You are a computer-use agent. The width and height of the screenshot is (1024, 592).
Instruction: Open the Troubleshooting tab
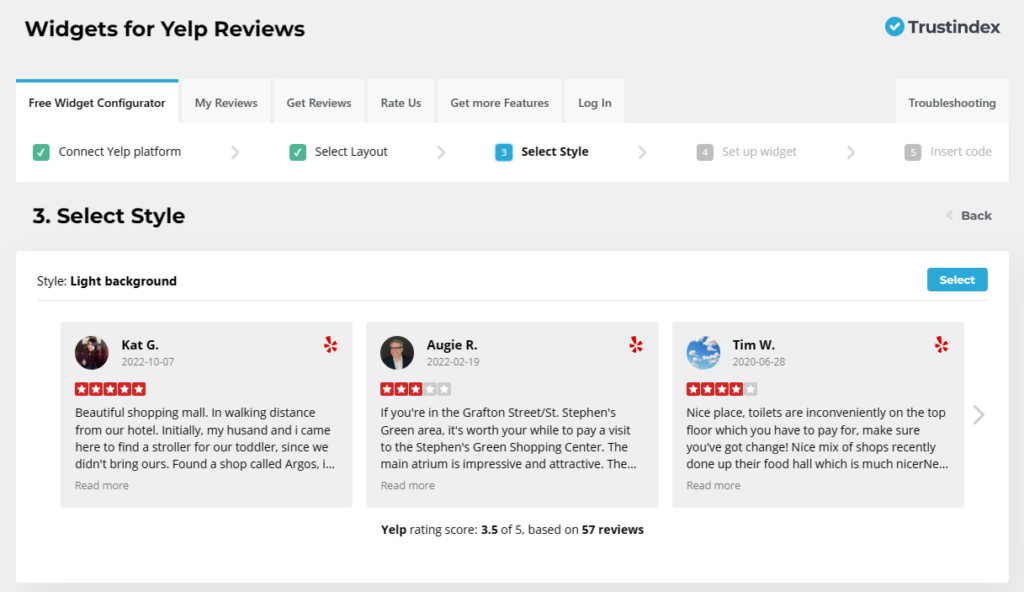pyautogui.click(x=951, y=101)
